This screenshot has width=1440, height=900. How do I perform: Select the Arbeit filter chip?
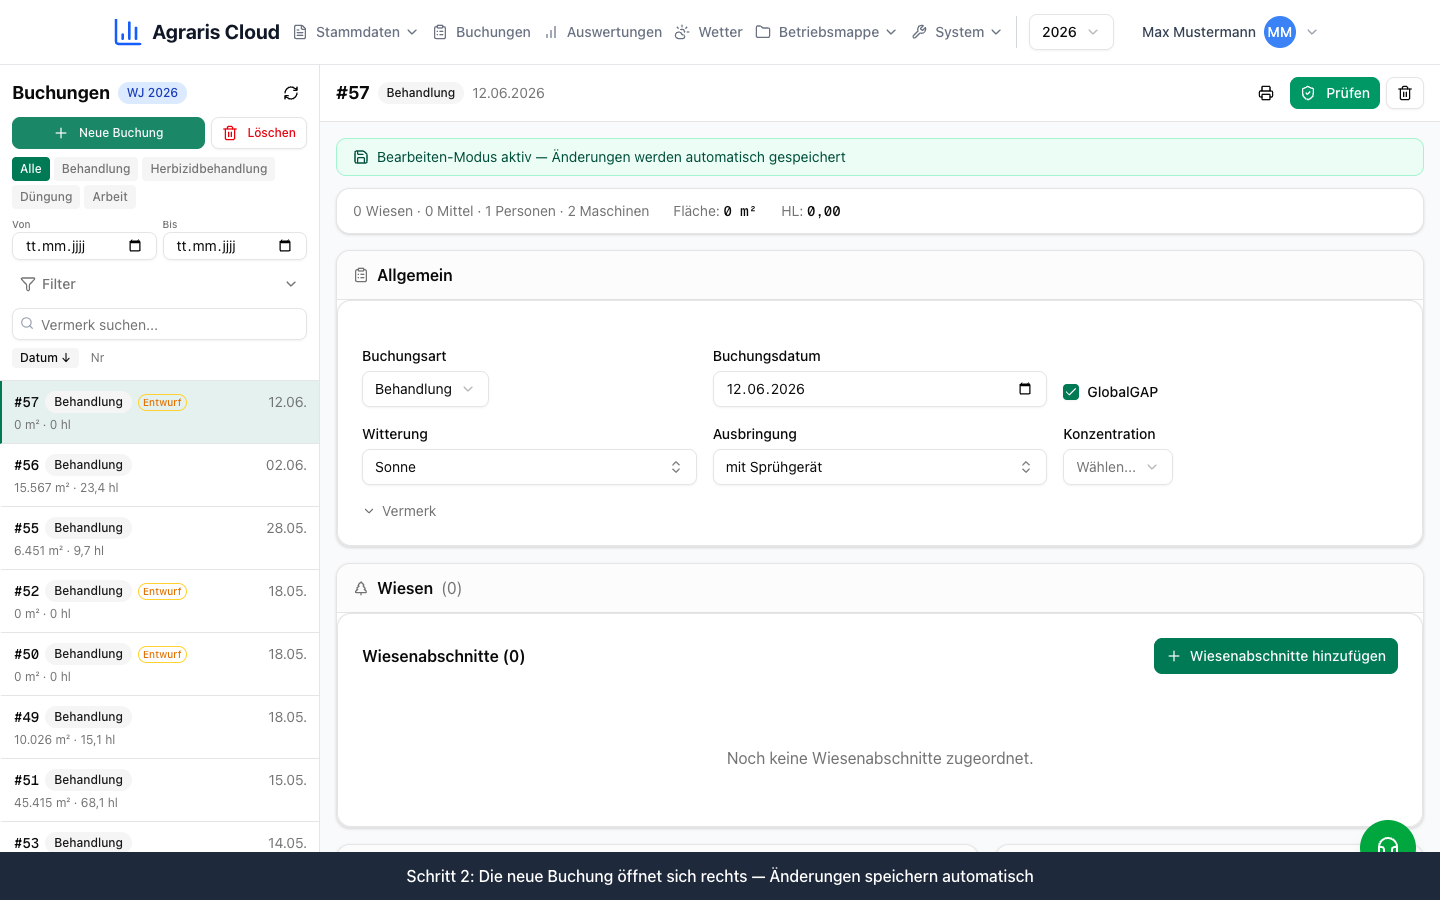point(110,197)
